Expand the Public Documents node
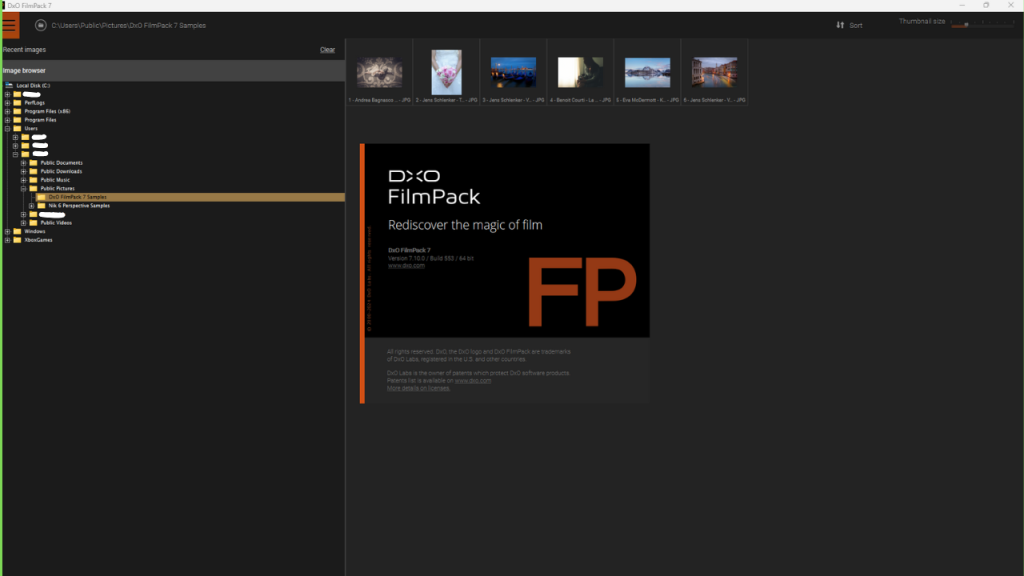The width and height of the screenshot is (1024, 576). click(24, 163)
